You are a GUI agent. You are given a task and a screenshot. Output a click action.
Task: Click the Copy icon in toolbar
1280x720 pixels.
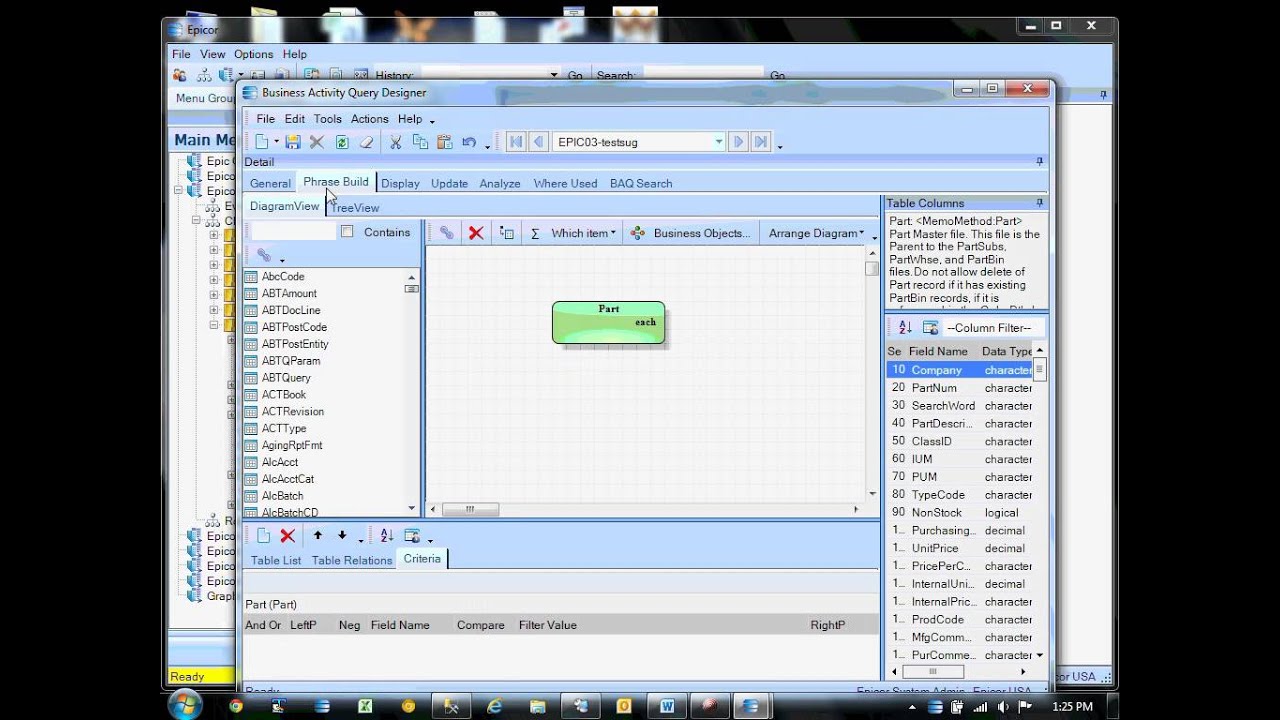(420, 142)
